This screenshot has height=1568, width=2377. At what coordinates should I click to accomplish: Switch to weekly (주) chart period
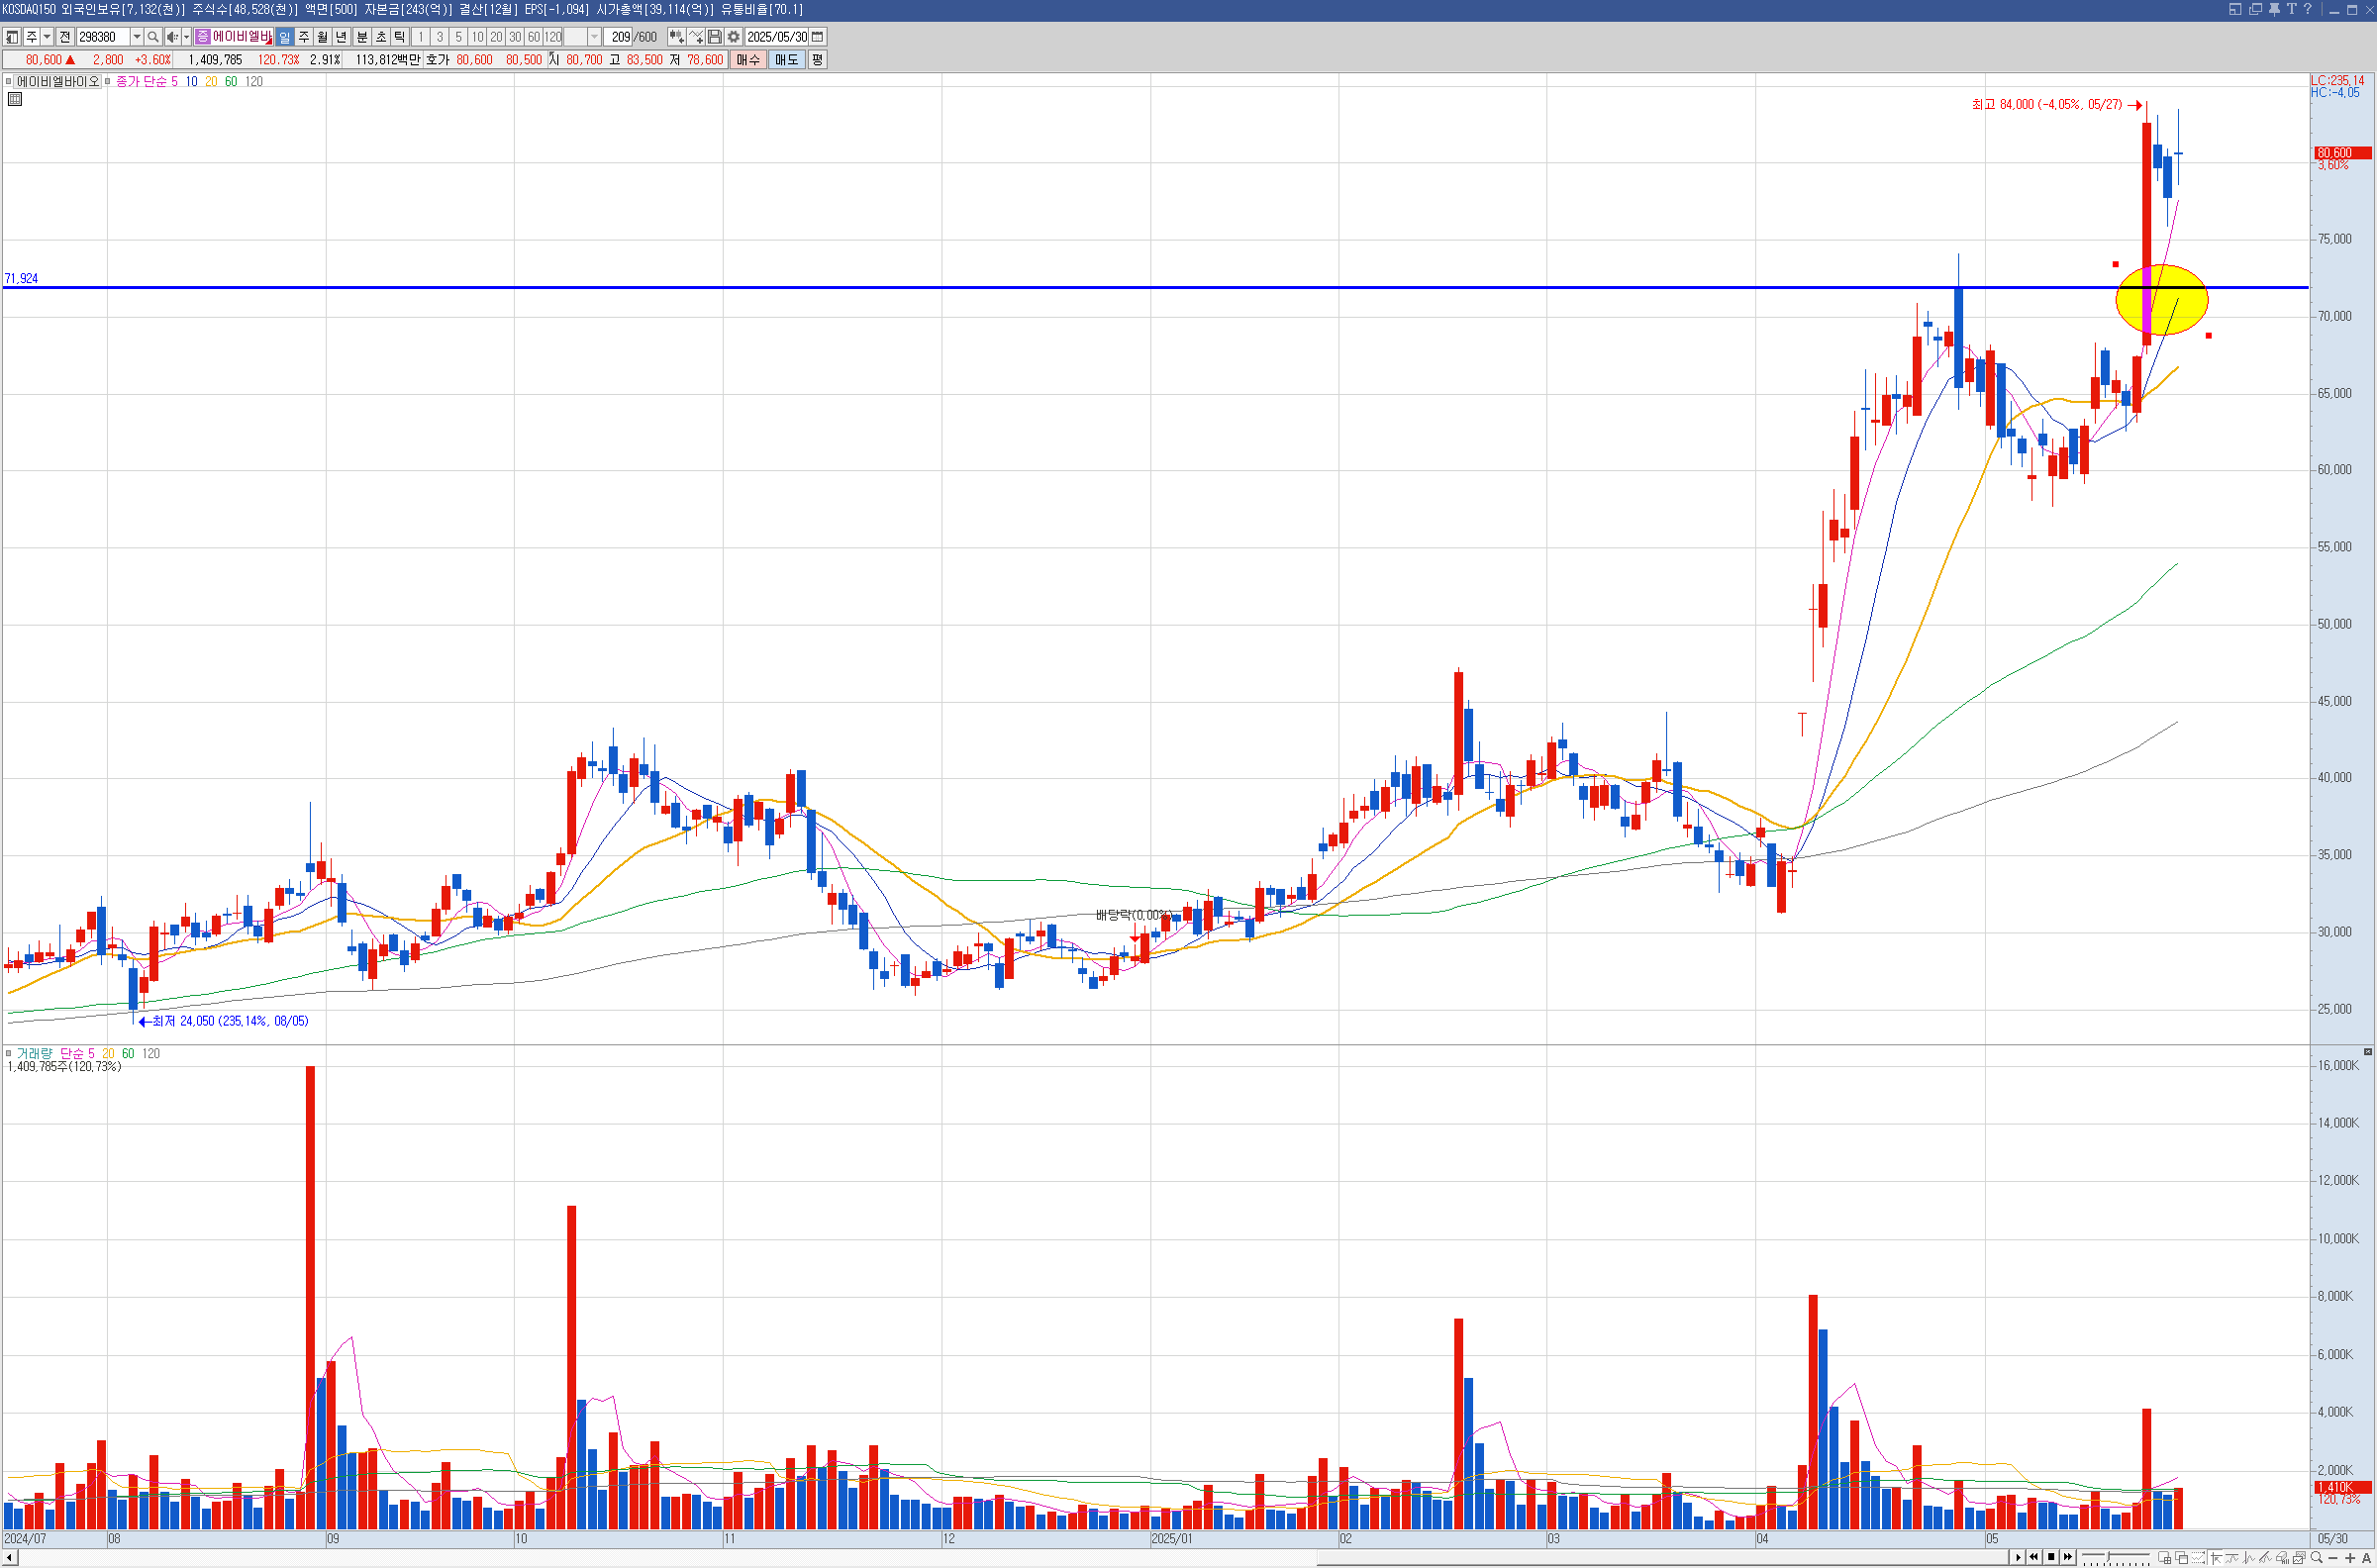pyautogui.click(x=304, y=37)
